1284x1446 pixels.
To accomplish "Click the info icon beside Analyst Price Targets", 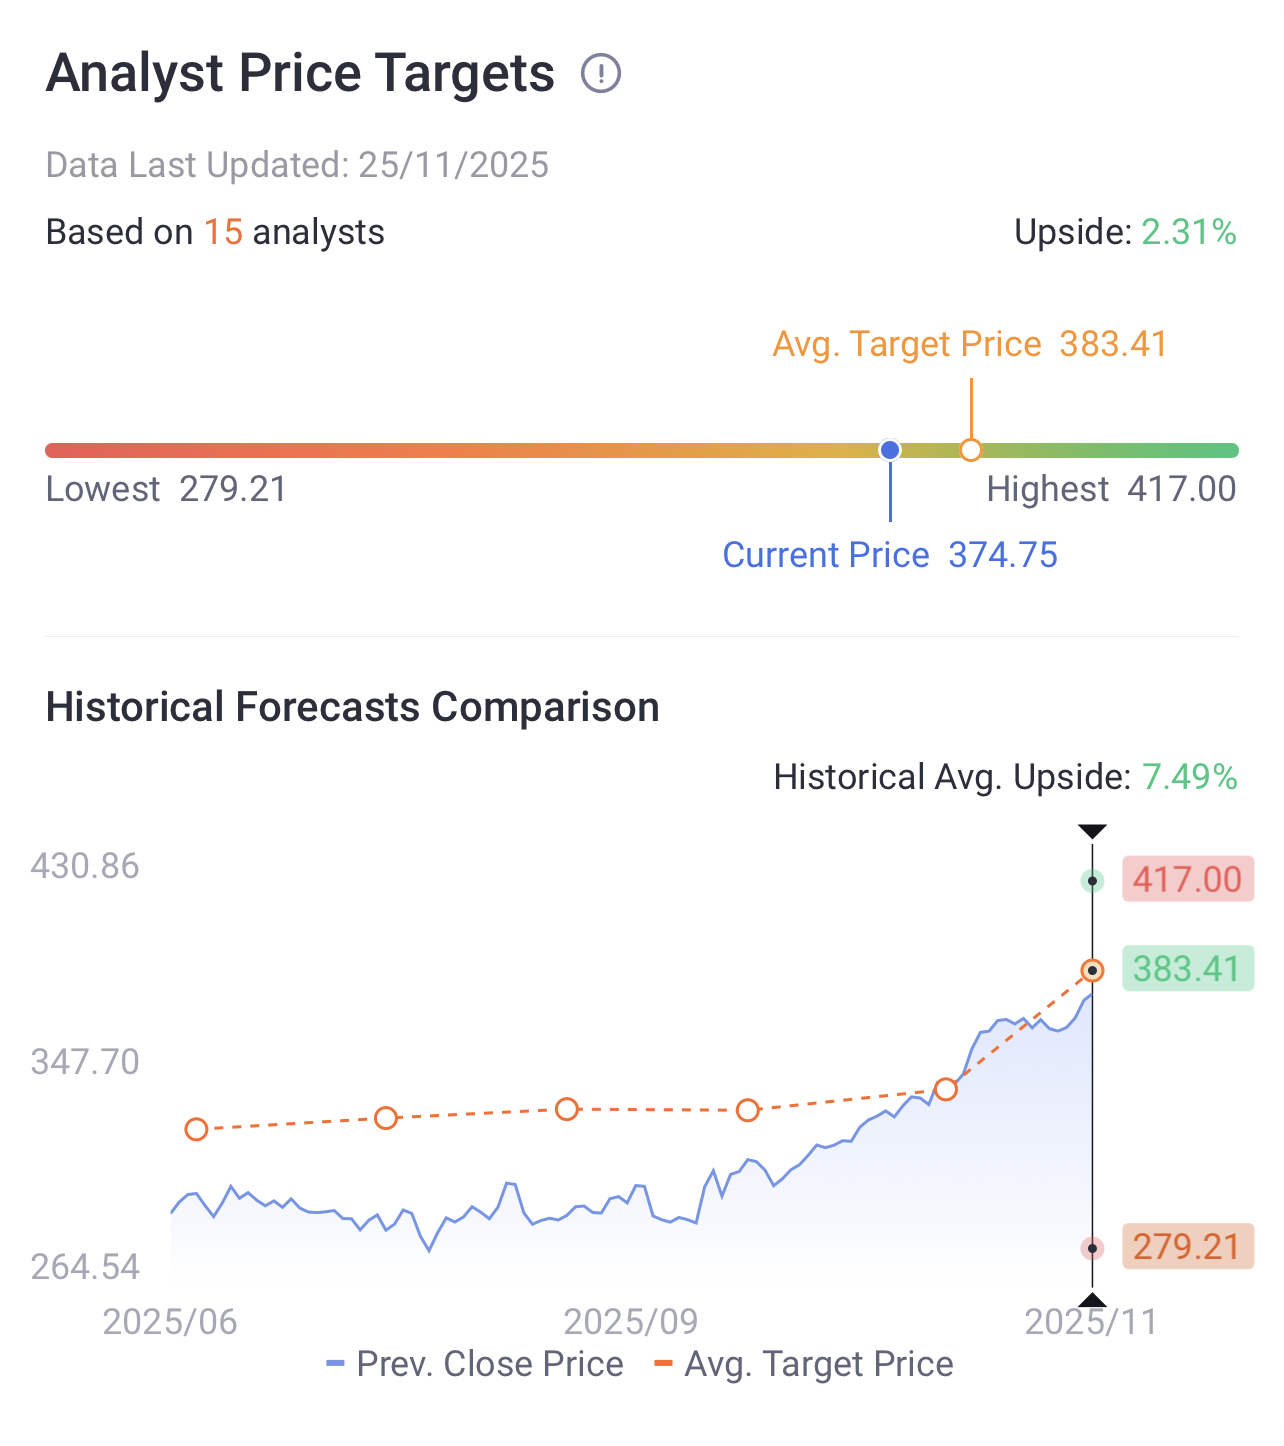I will (601, 73).
